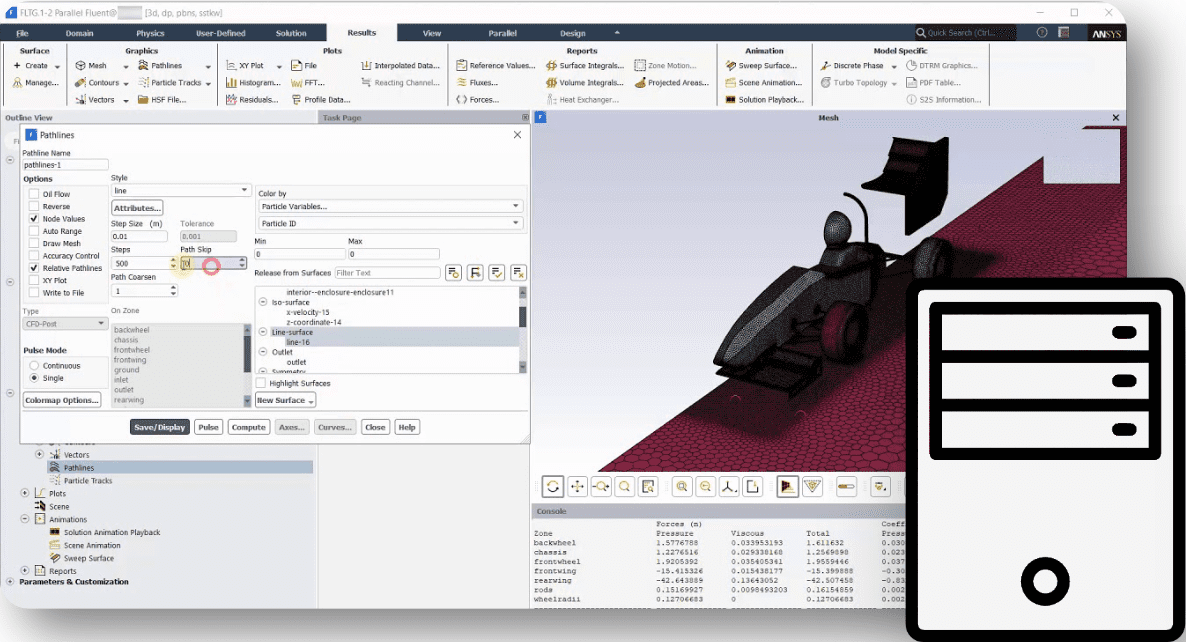
Task: Enable the Oil Flow checkbox
Action: (34, 194)
